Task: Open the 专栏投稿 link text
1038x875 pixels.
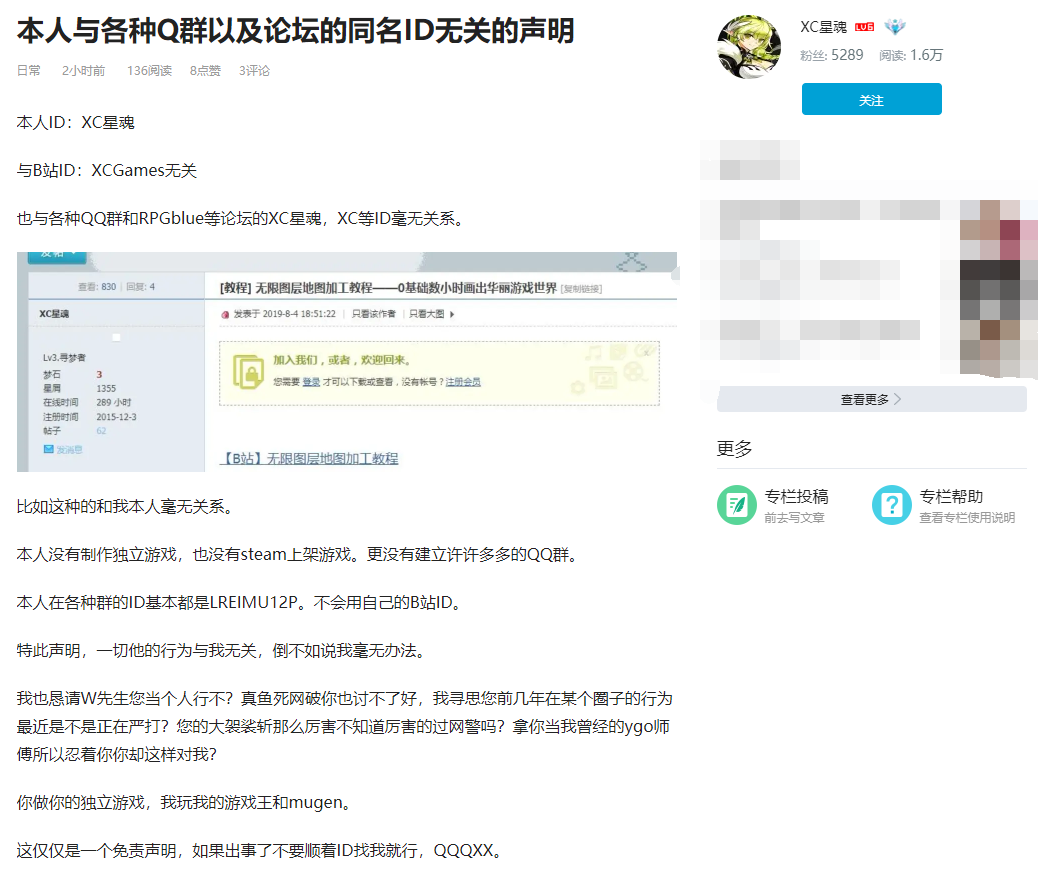Action: click(796, 496)
